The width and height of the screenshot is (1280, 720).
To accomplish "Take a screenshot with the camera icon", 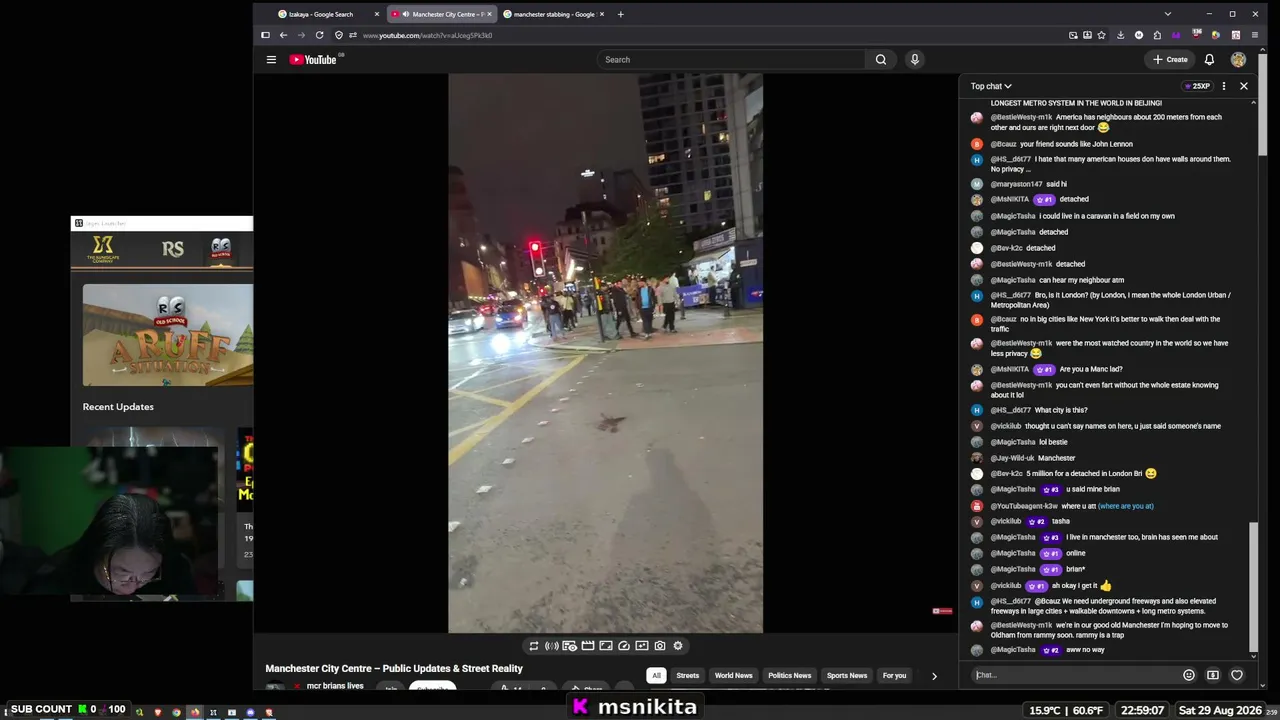I will [x=660, y=646].
